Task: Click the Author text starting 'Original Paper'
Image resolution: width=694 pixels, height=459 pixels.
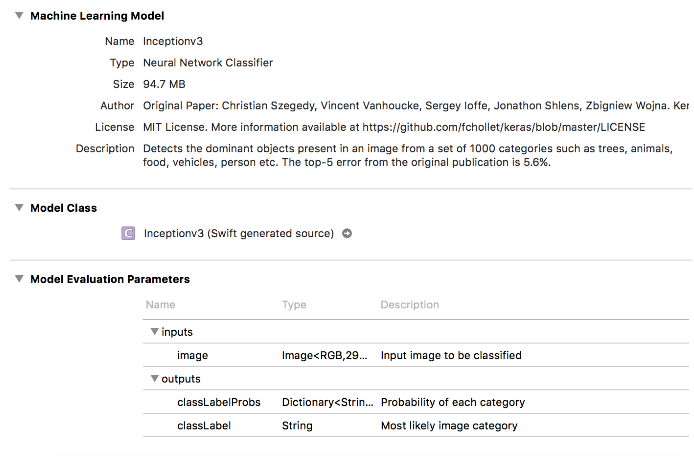Action: pyautogui.click(x=416, y=106)
